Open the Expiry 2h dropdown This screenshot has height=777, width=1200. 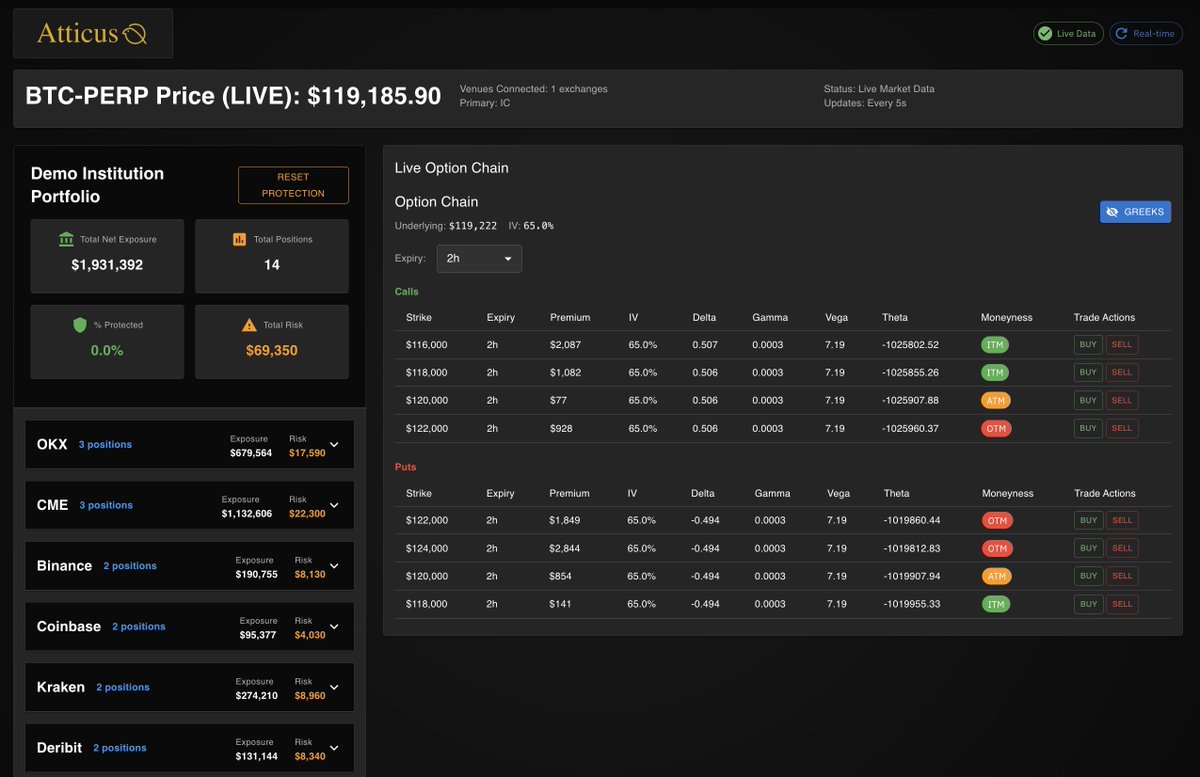pyautogui.click(x=479, y=258)
